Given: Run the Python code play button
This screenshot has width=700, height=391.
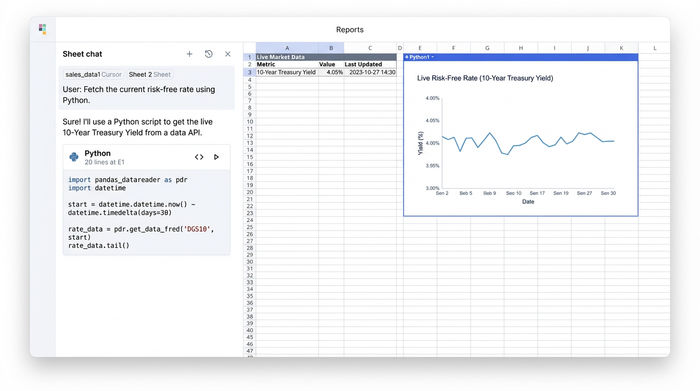Looking at the screenshot, I should coord(216,157).
